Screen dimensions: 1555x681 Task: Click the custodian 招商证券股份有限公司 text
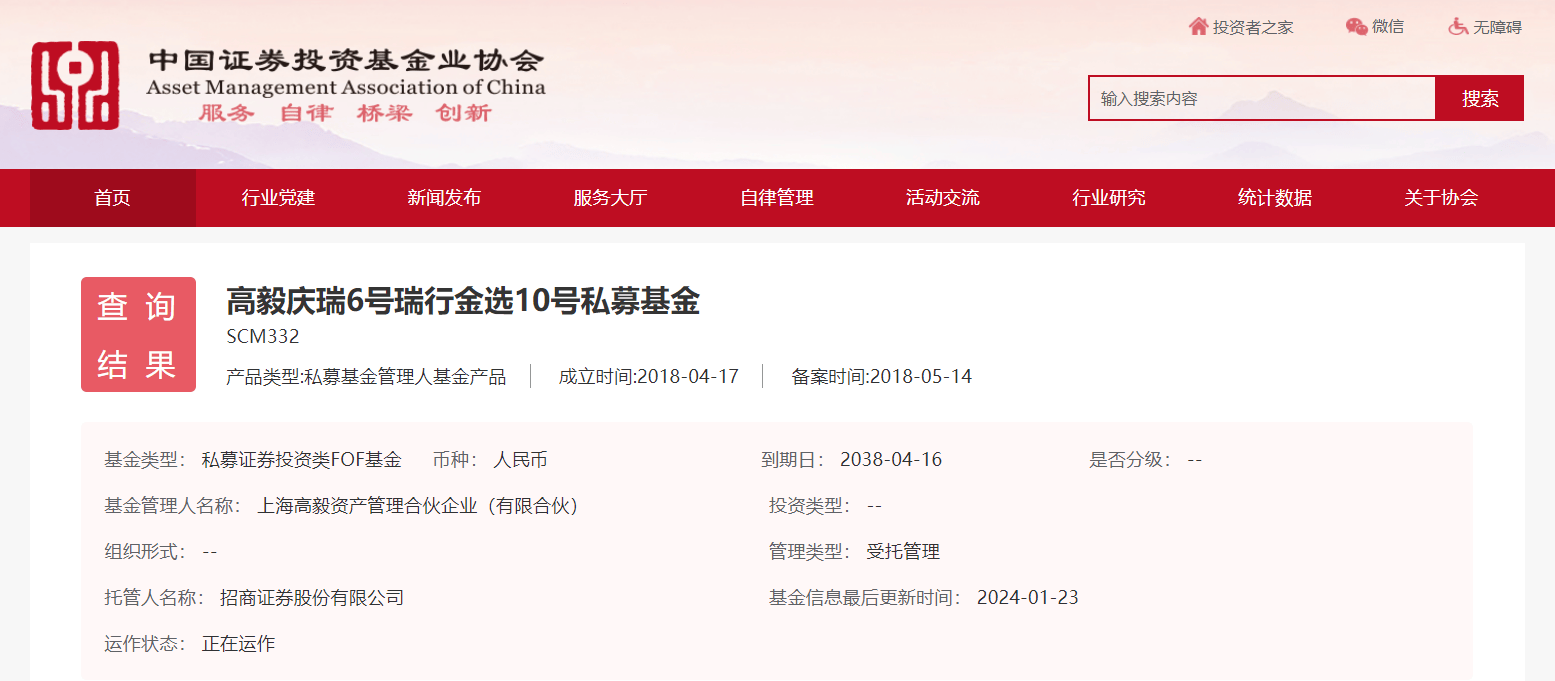point(312,597)
